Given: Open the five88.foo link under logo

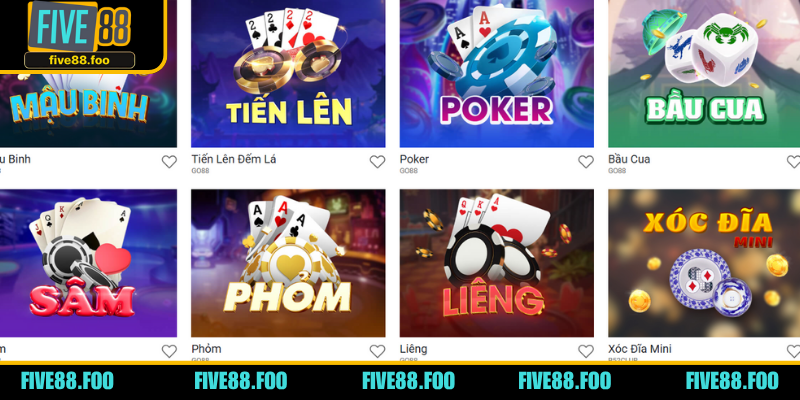Looking at the screenshot, I should [x=80, y=60].
